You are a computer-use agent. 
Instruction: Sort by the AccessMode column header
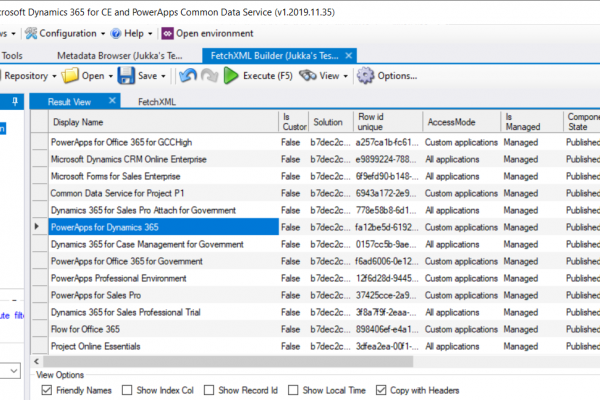tap(461, 122)
